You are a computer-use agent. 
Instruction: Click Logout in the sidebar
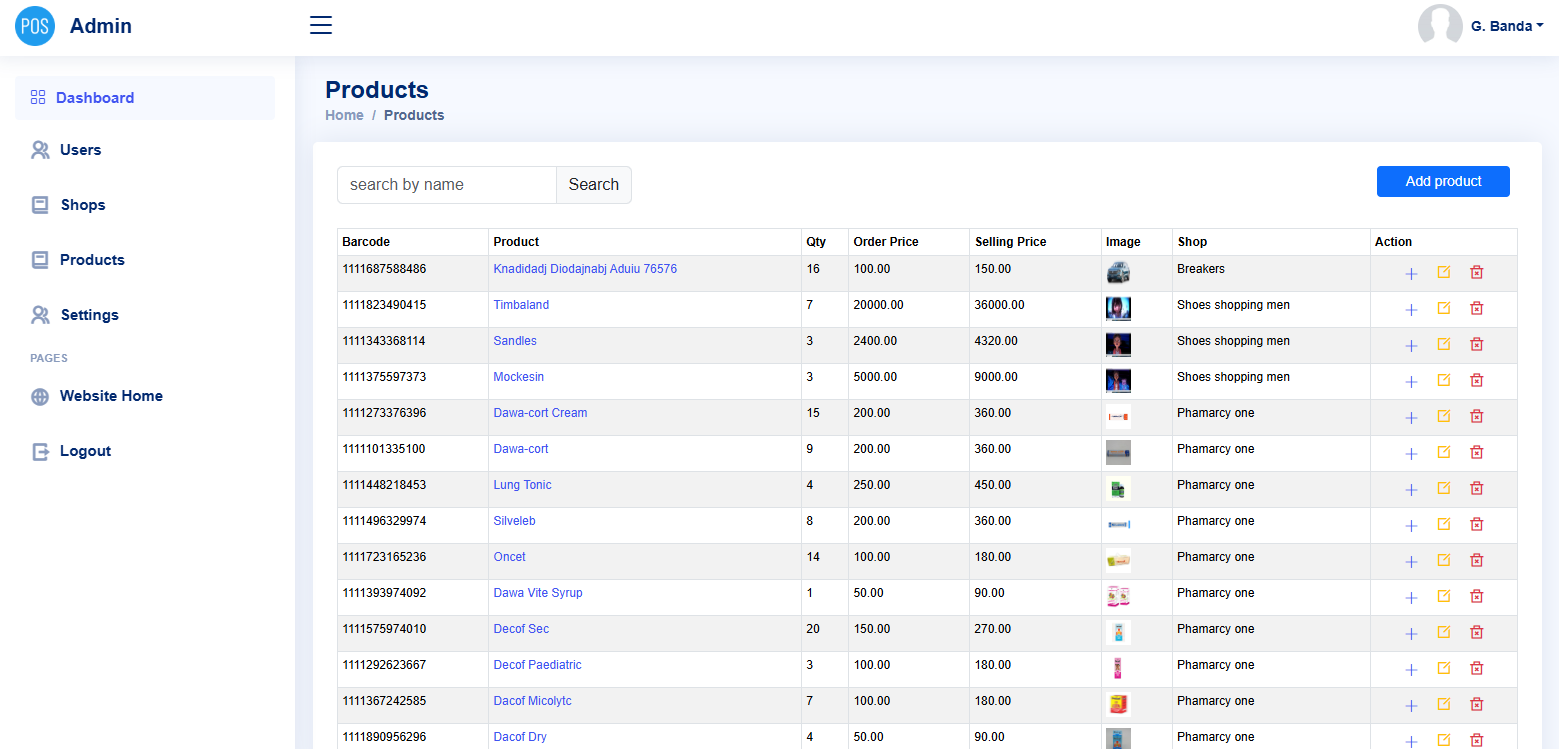[85, 451]
